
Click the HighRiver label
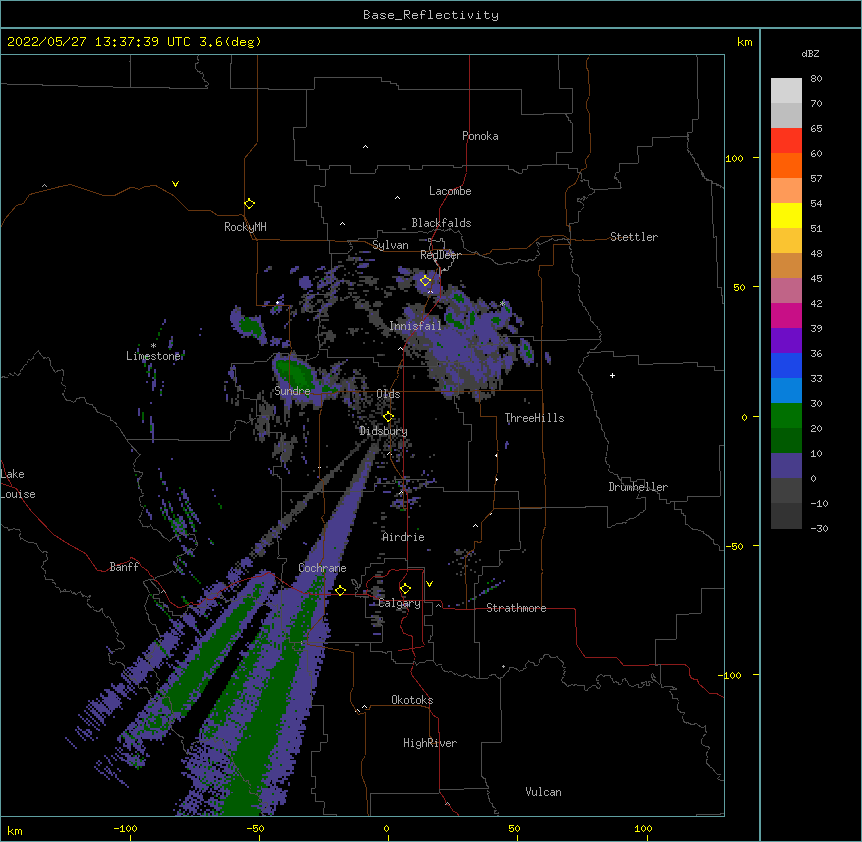(x=430, y=743)
